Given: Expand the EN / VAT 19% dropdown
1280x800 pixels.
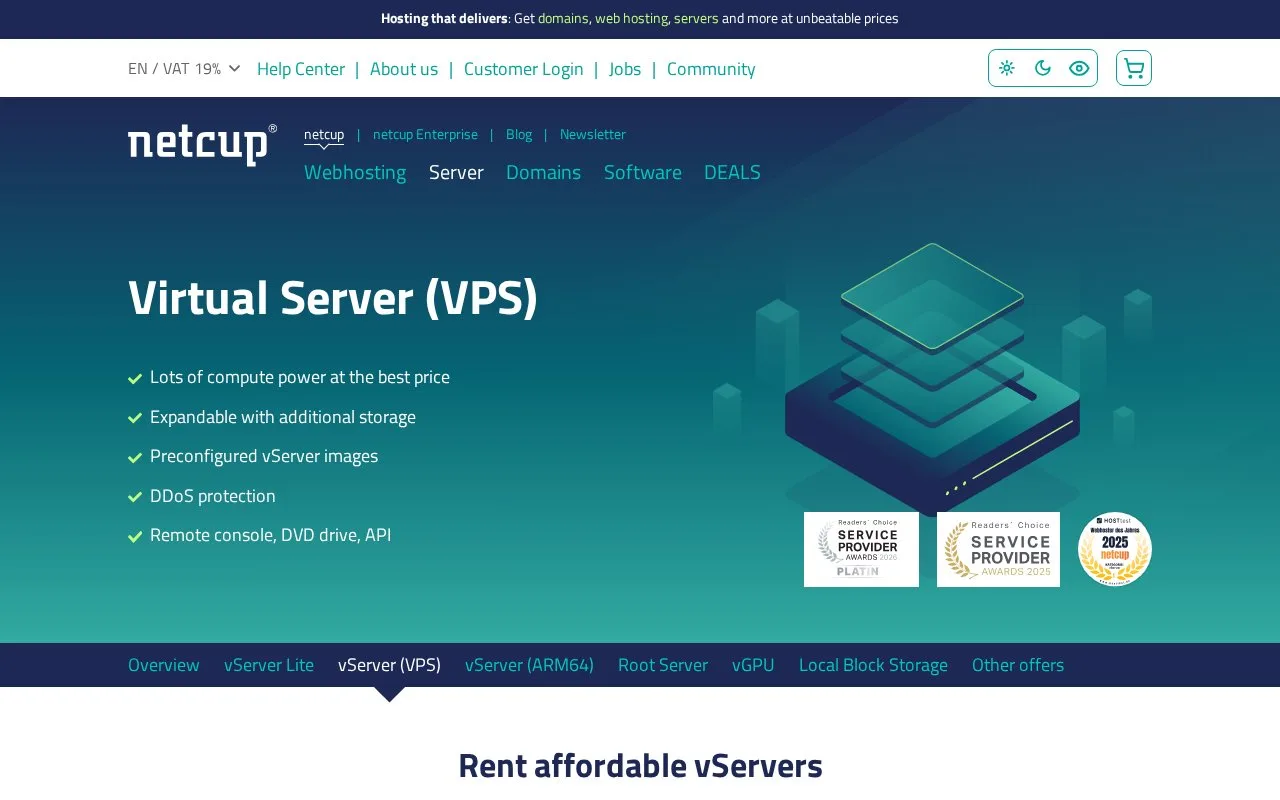Looking at the screenshot, I should tap(184, 69).
